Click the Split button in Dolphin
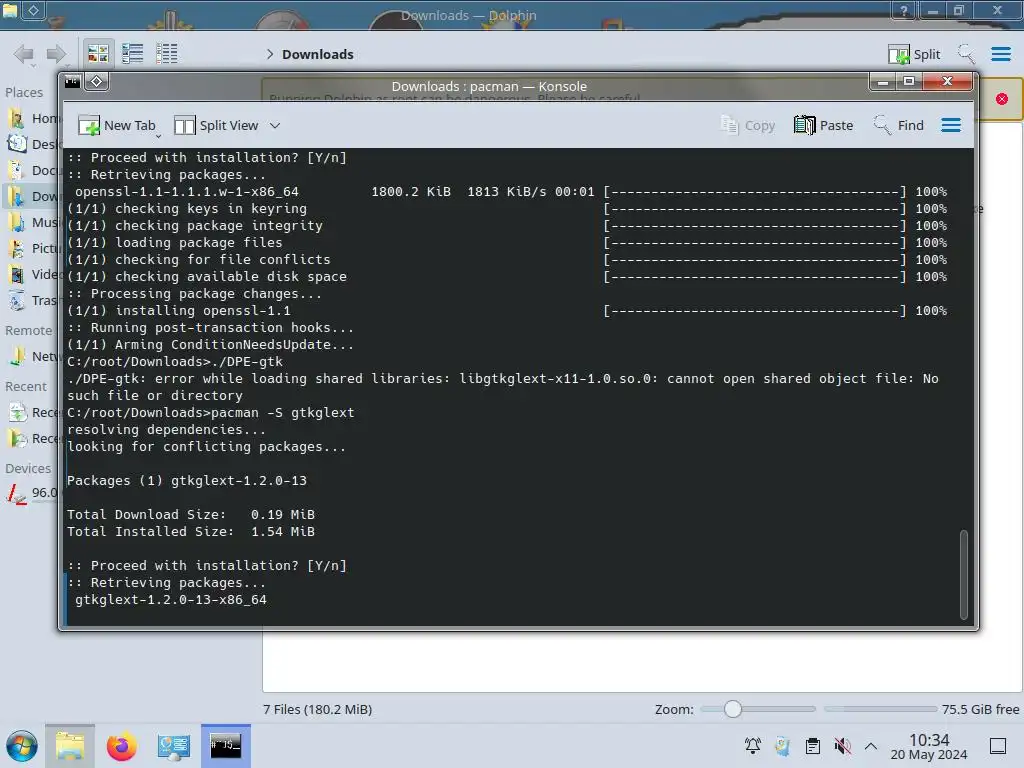 914,54
